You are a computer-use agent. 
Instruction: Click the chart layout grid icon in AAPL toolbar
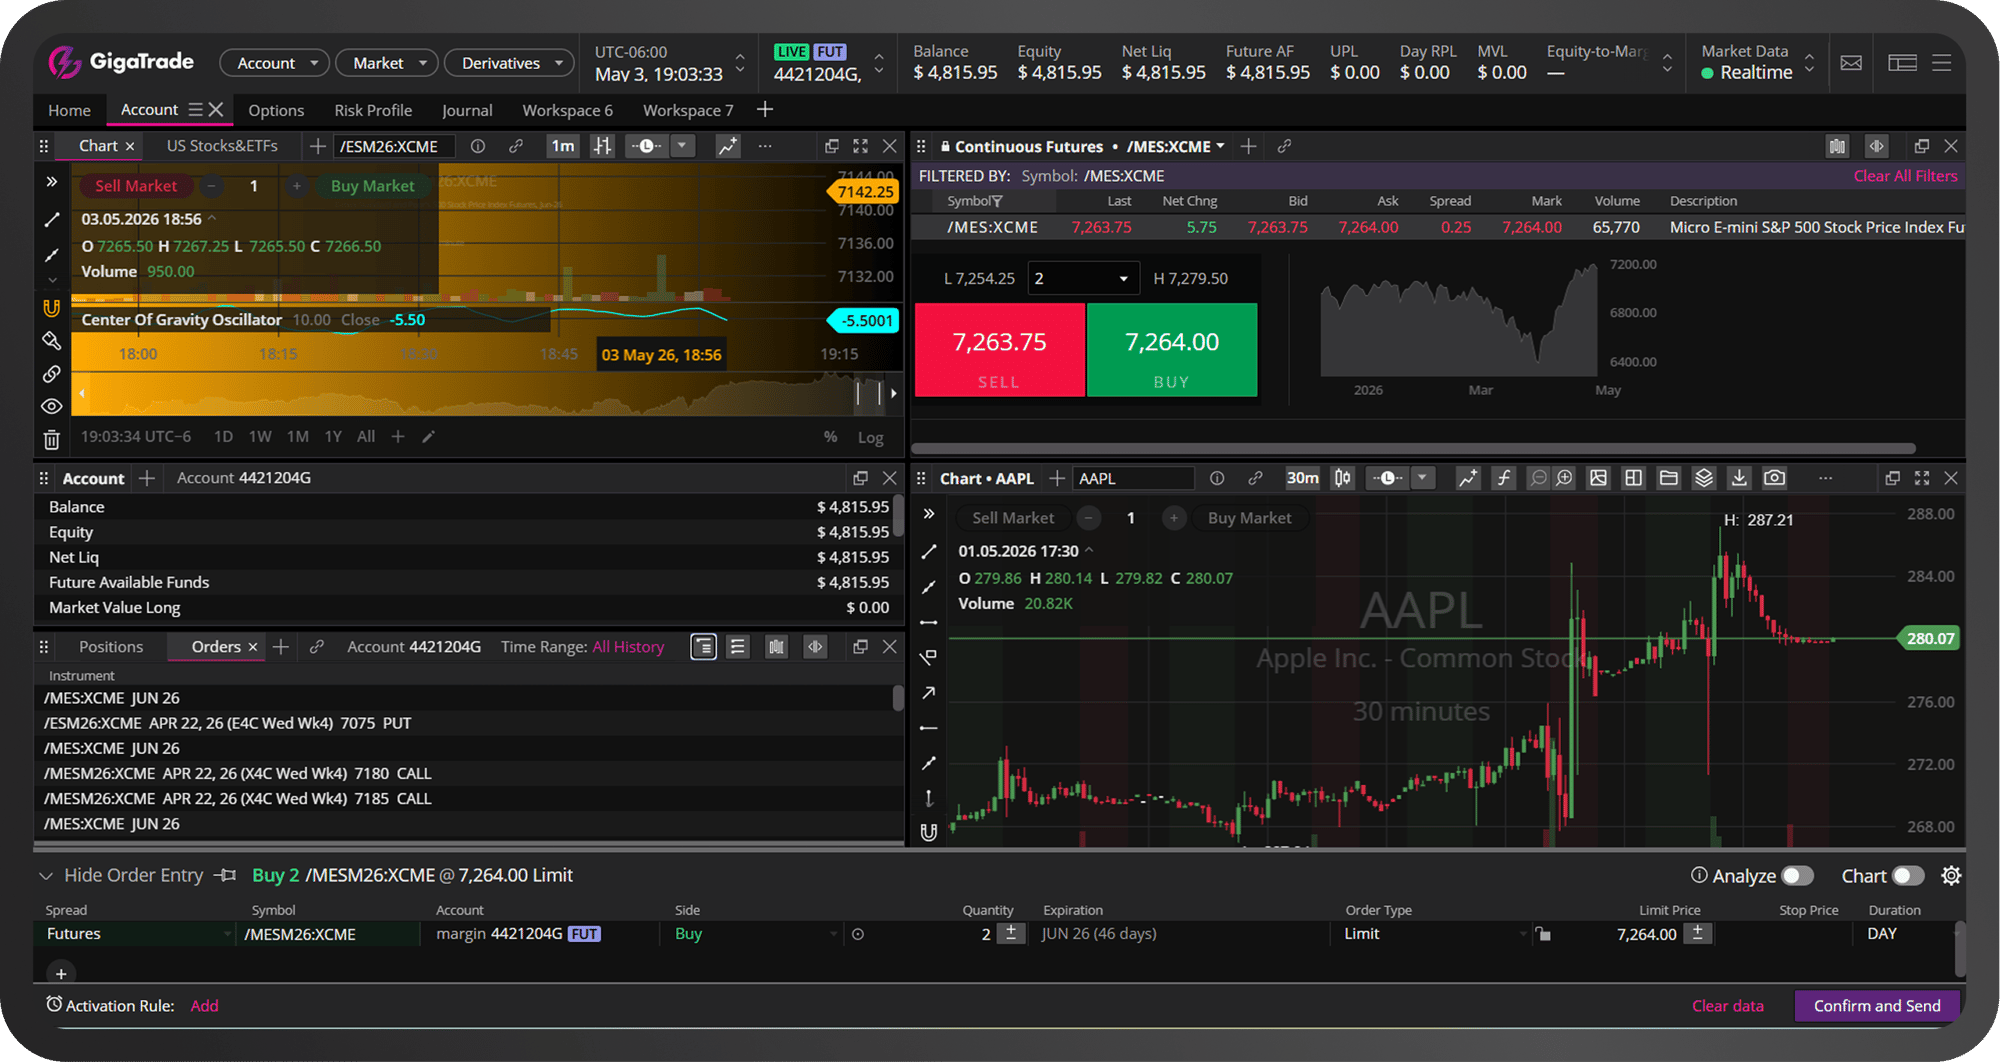[x=1634, y=478]
